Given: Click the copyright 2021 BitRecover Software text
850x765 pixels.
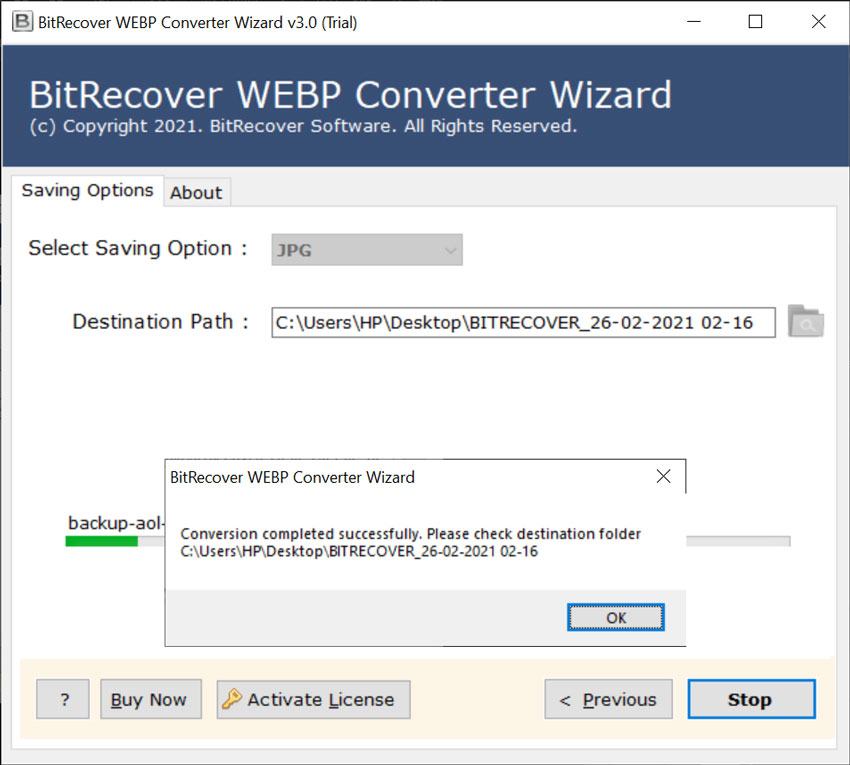Looking at the screenshot, I should click(303, 126).
